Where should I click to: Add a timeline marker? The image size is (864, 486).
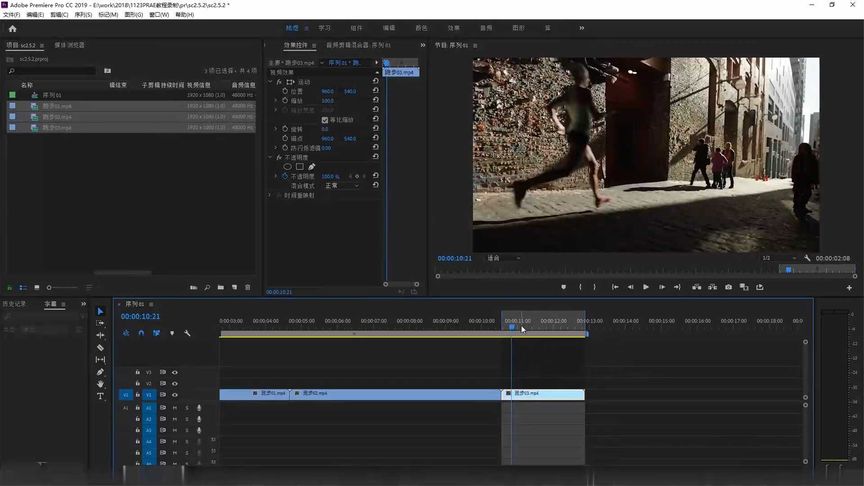[172, 333]
